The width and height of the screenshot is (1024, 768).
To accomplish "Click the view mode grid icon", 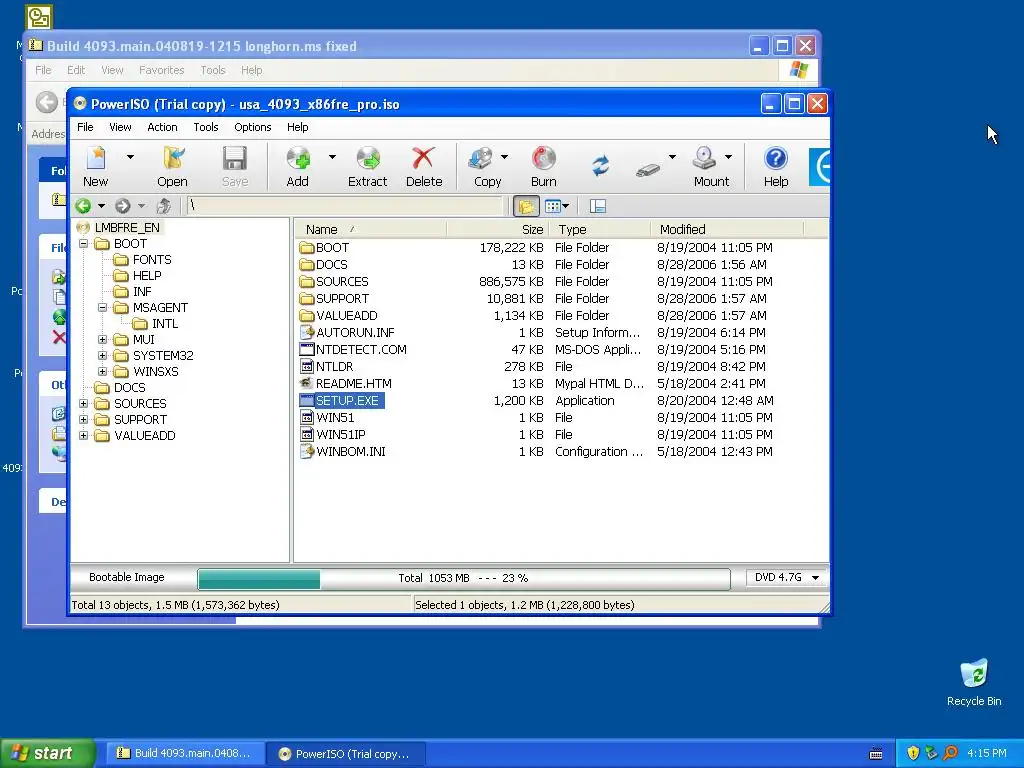I will pyautogui.click(x=552, y=206).
